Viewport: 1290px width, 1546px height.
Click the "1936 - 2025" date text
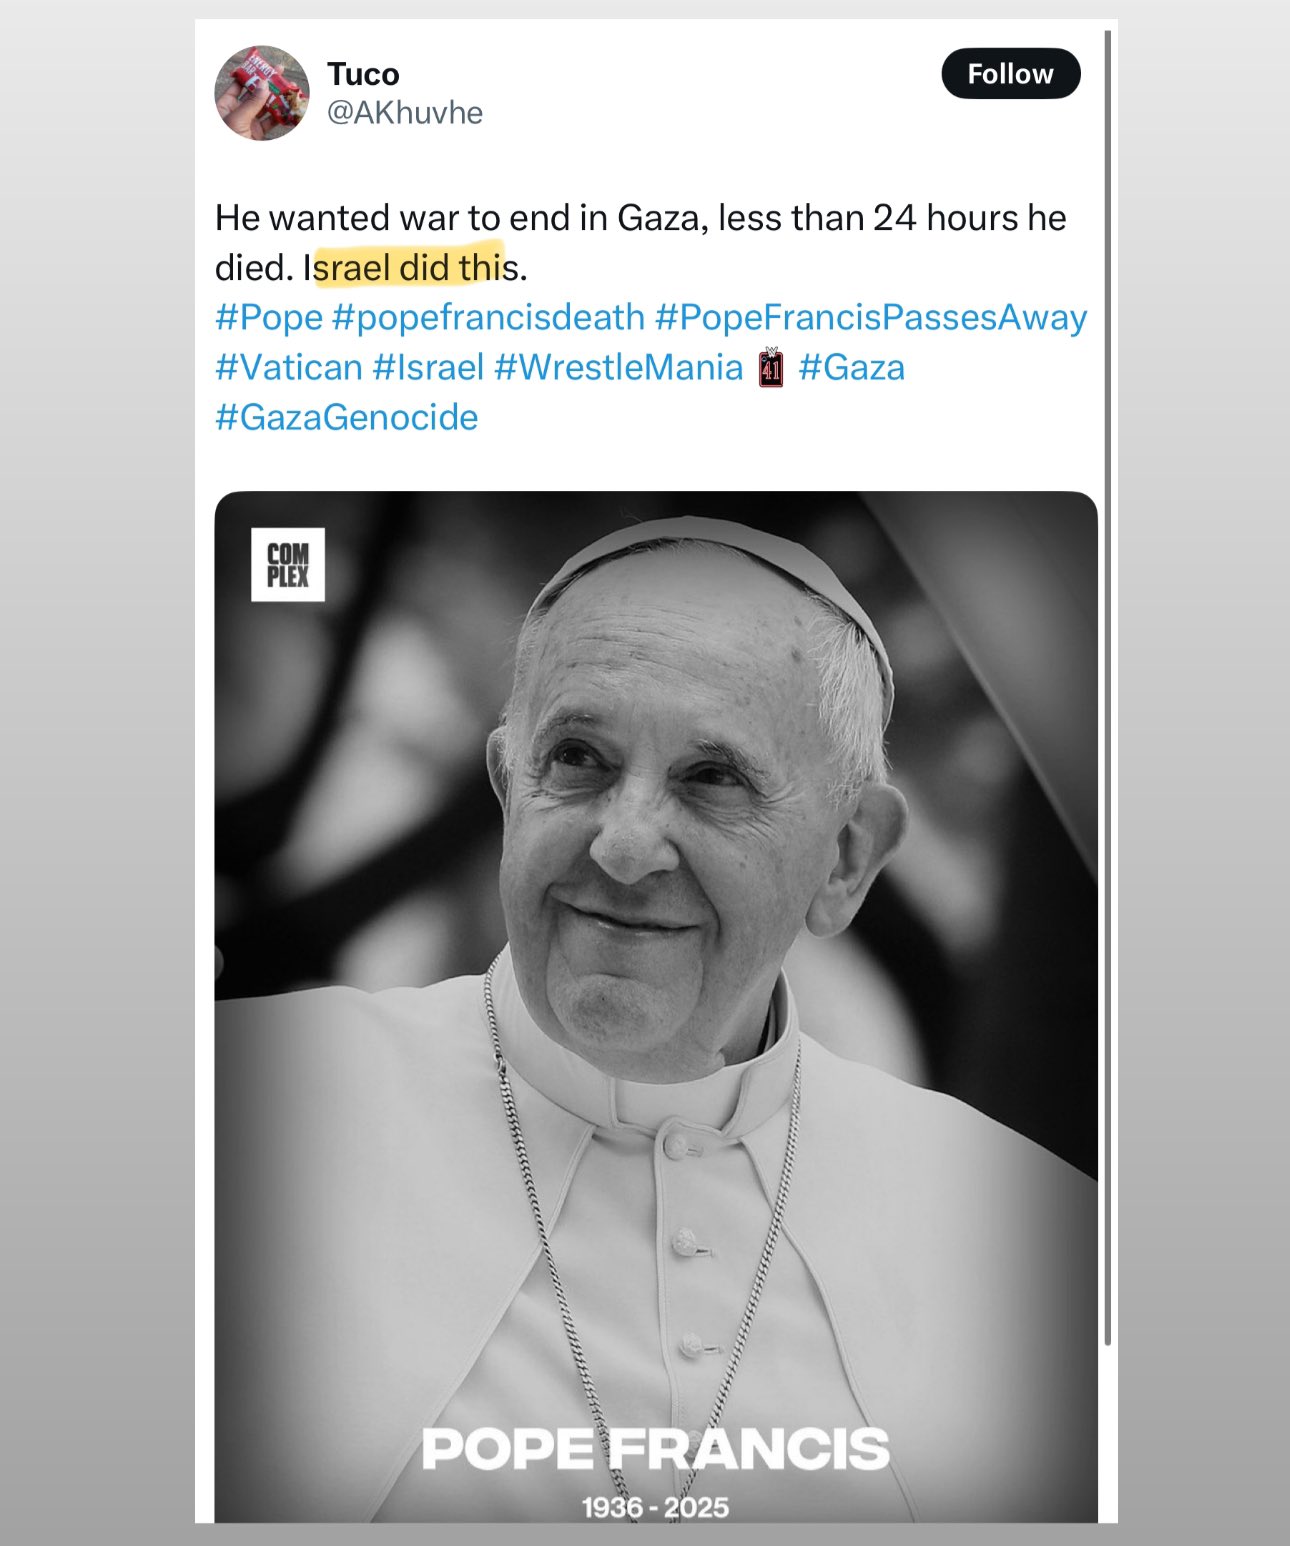pyautogui.click(x=656, y=1507)
